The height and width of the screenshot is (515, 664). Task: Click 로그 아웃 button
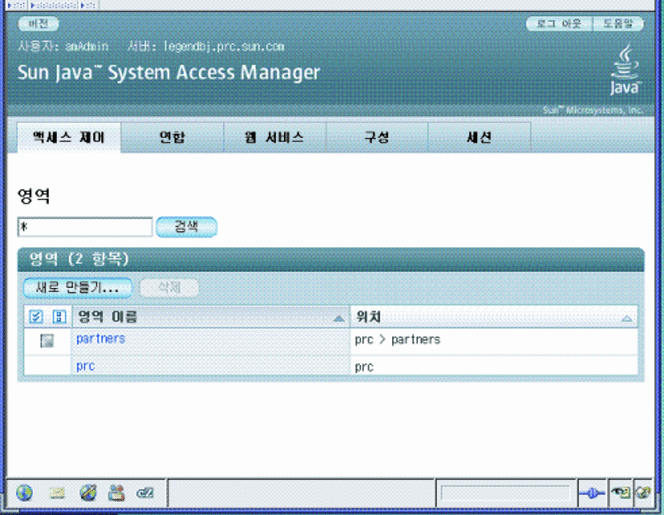[x=559, y=24]
